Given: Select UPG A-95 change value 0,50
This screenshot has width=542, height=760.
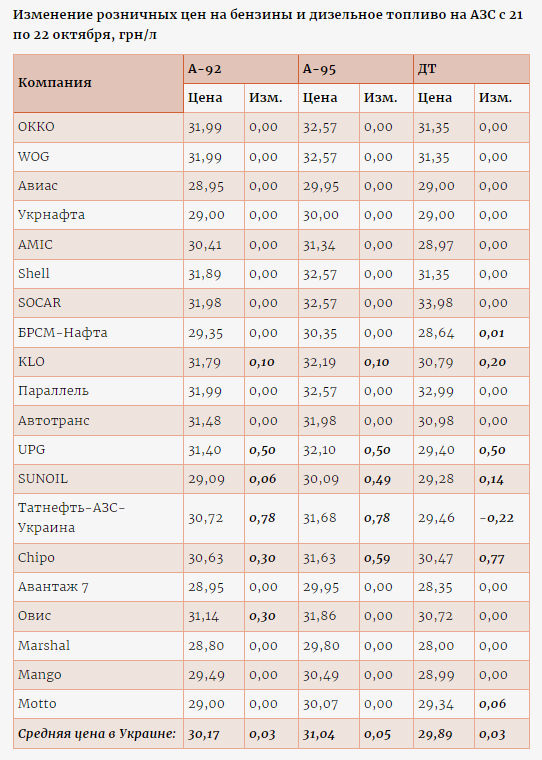Looking at the screenshot, I should pos(377,450).
